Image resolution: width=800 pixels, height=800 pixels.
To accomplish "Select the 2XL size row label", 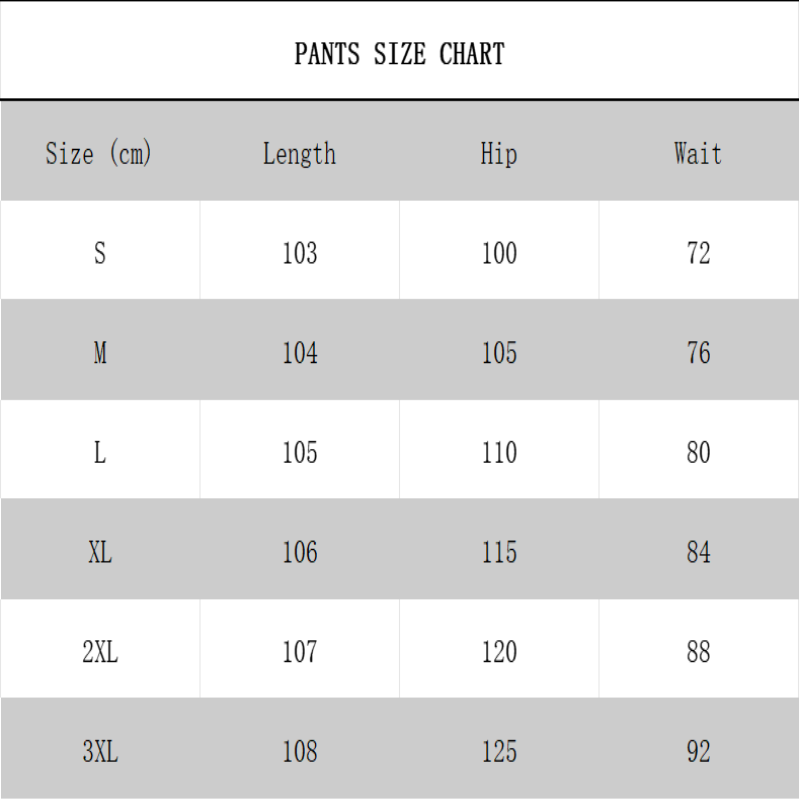I will pyautogui.click(x=100, y=652).
